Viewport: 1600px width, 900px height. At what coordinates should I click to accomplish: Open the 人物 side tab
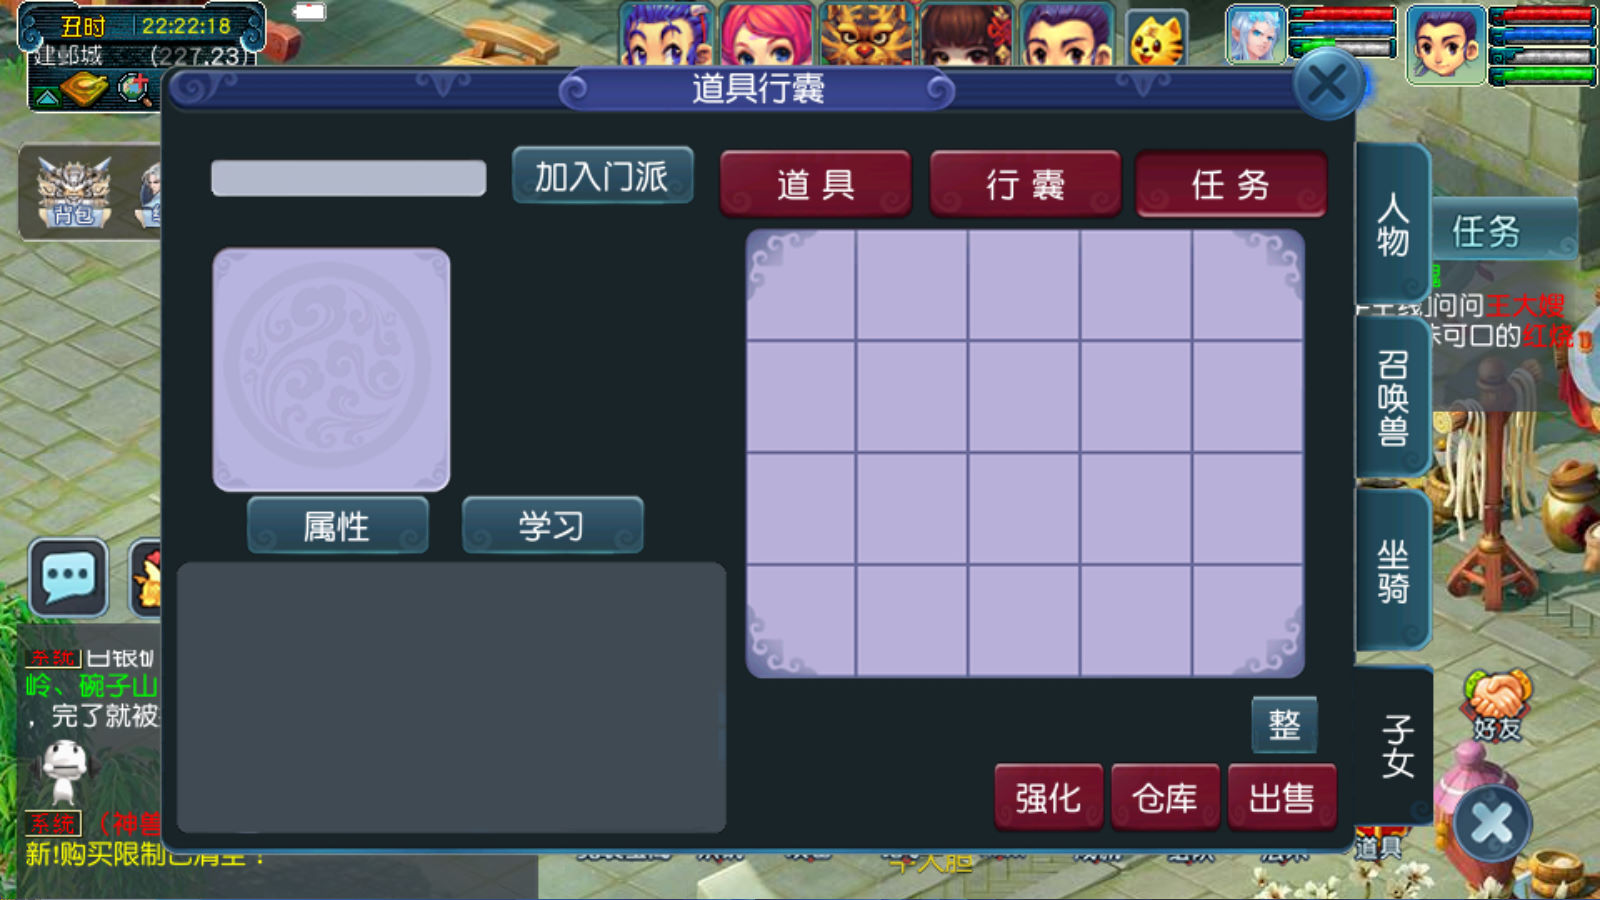[x=1393, y=224]
